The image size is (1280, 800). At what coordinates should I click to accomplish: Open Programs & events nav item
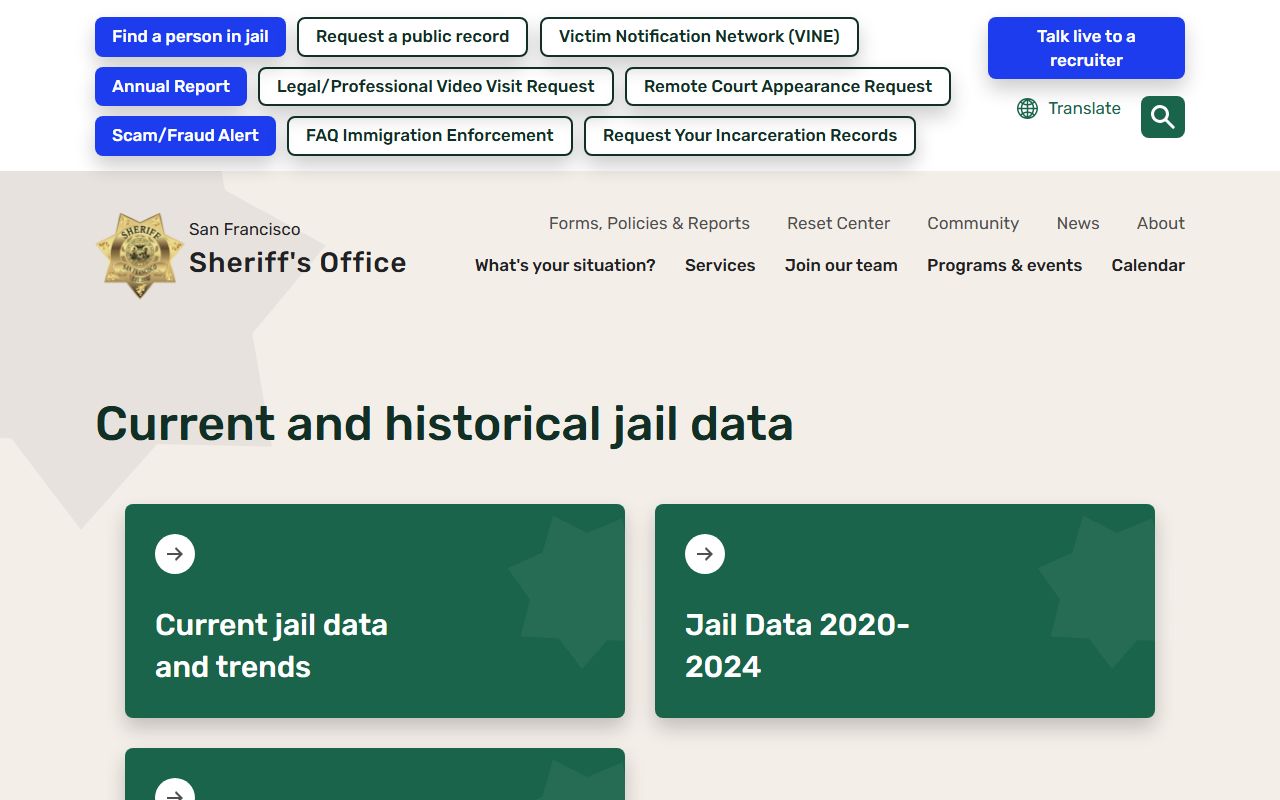coord(1004,265)
